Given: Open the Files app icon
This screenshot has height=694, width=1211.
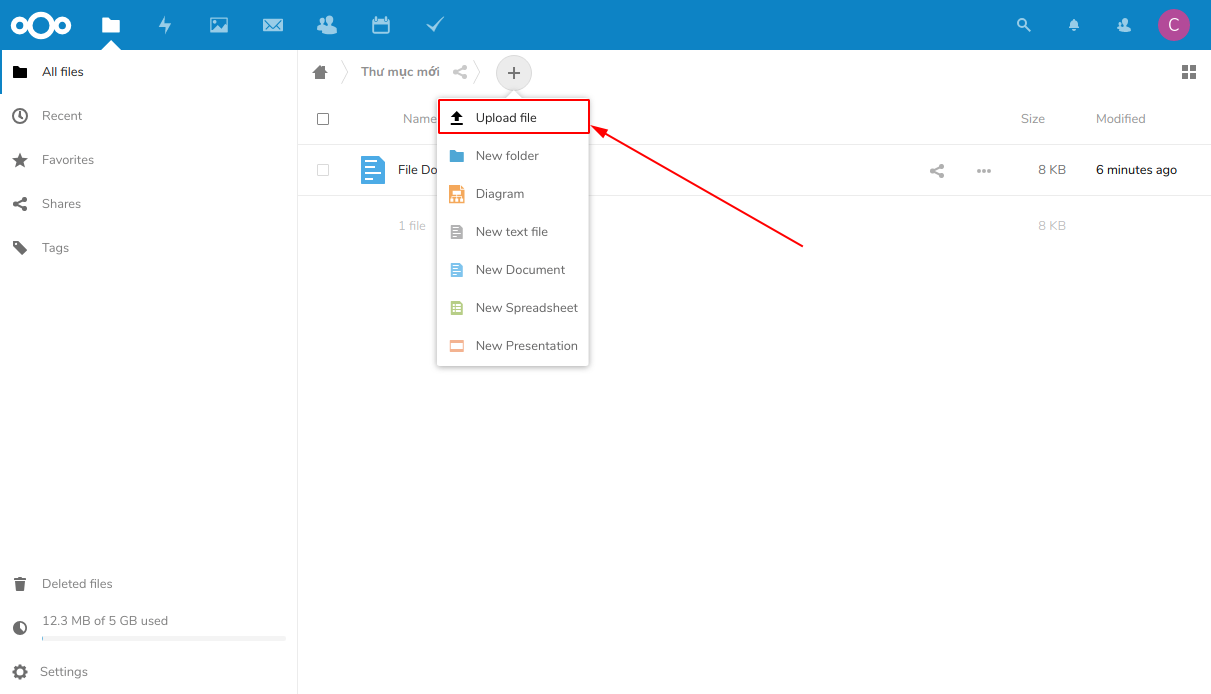Looking at the screenshot, I should (x=111, y=25).
